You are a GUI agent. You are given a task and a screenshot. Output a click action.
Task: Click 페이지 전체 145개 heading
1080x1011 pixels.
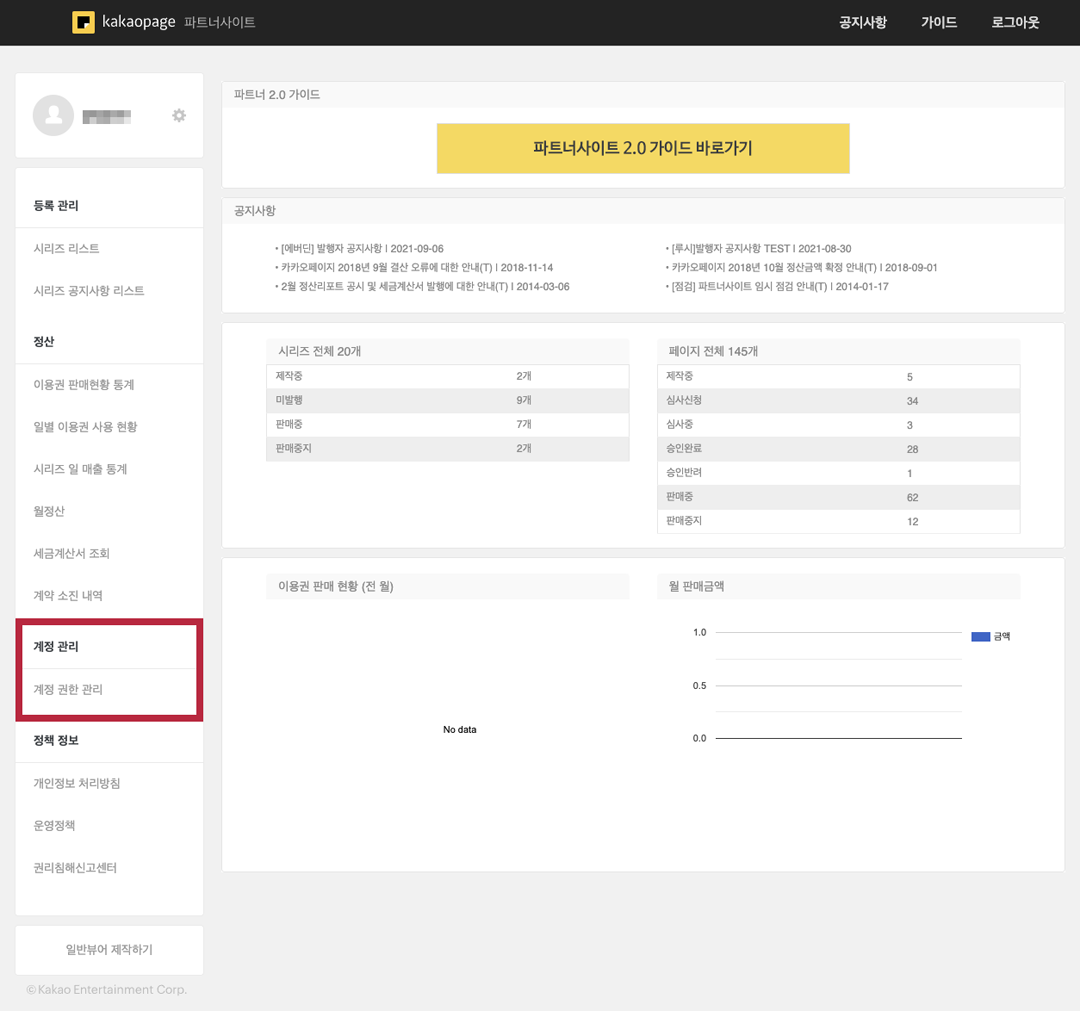(x=713, y=351)
